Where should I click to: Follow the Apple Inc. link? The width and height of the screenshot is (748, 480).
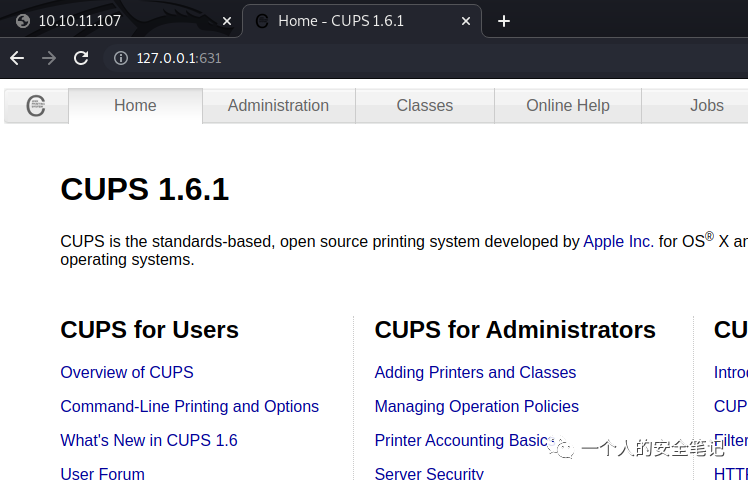coord(618,241)
